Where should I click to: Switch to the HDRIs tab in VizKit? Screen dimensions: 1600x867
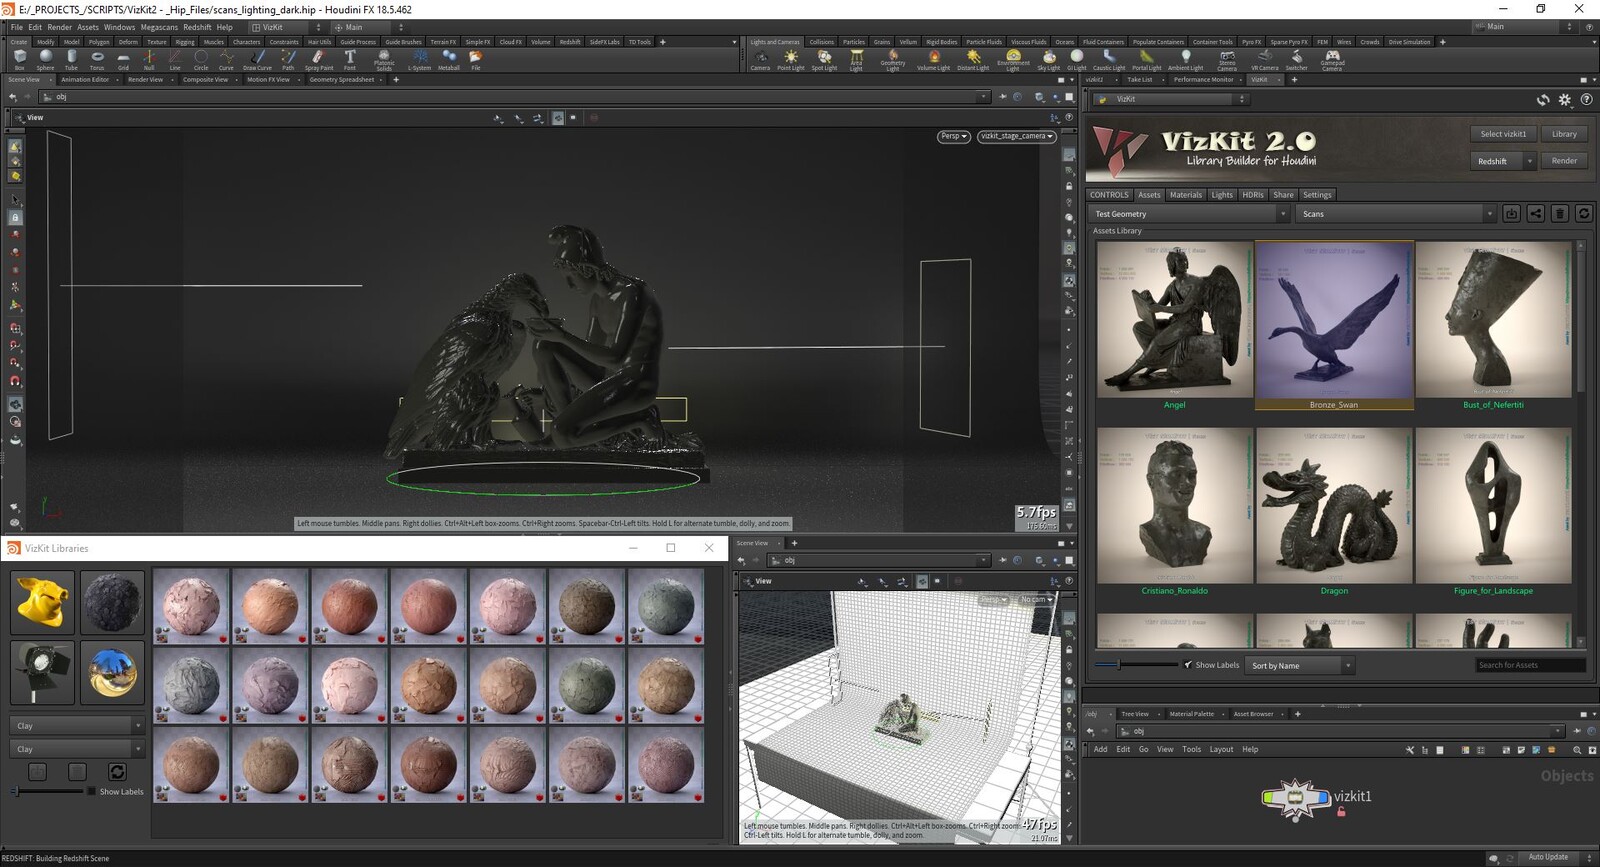(1253, 195)
